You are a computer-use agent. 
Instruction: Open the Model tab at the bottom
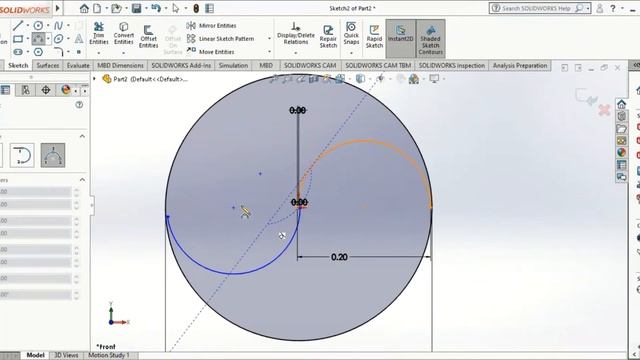[x=36, y=355]
